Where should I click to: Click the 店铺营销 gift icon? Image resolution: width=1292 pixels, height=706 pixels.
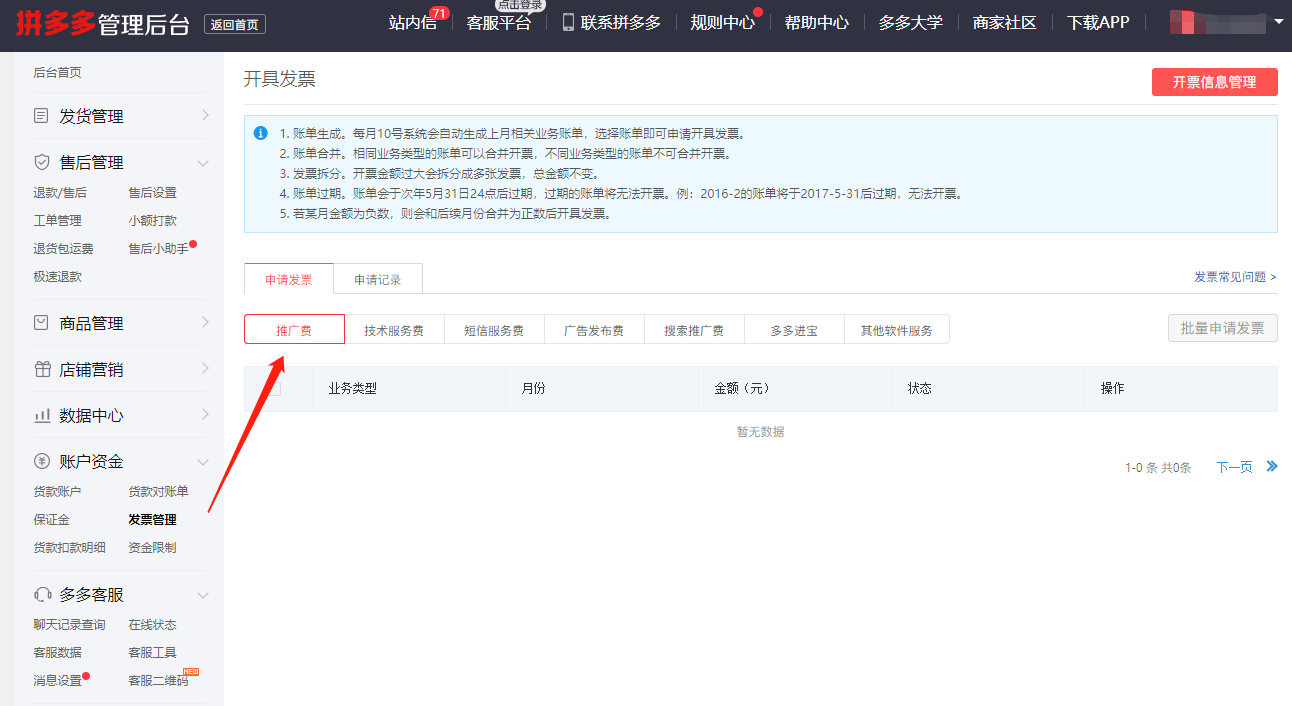tap(41, 369)
